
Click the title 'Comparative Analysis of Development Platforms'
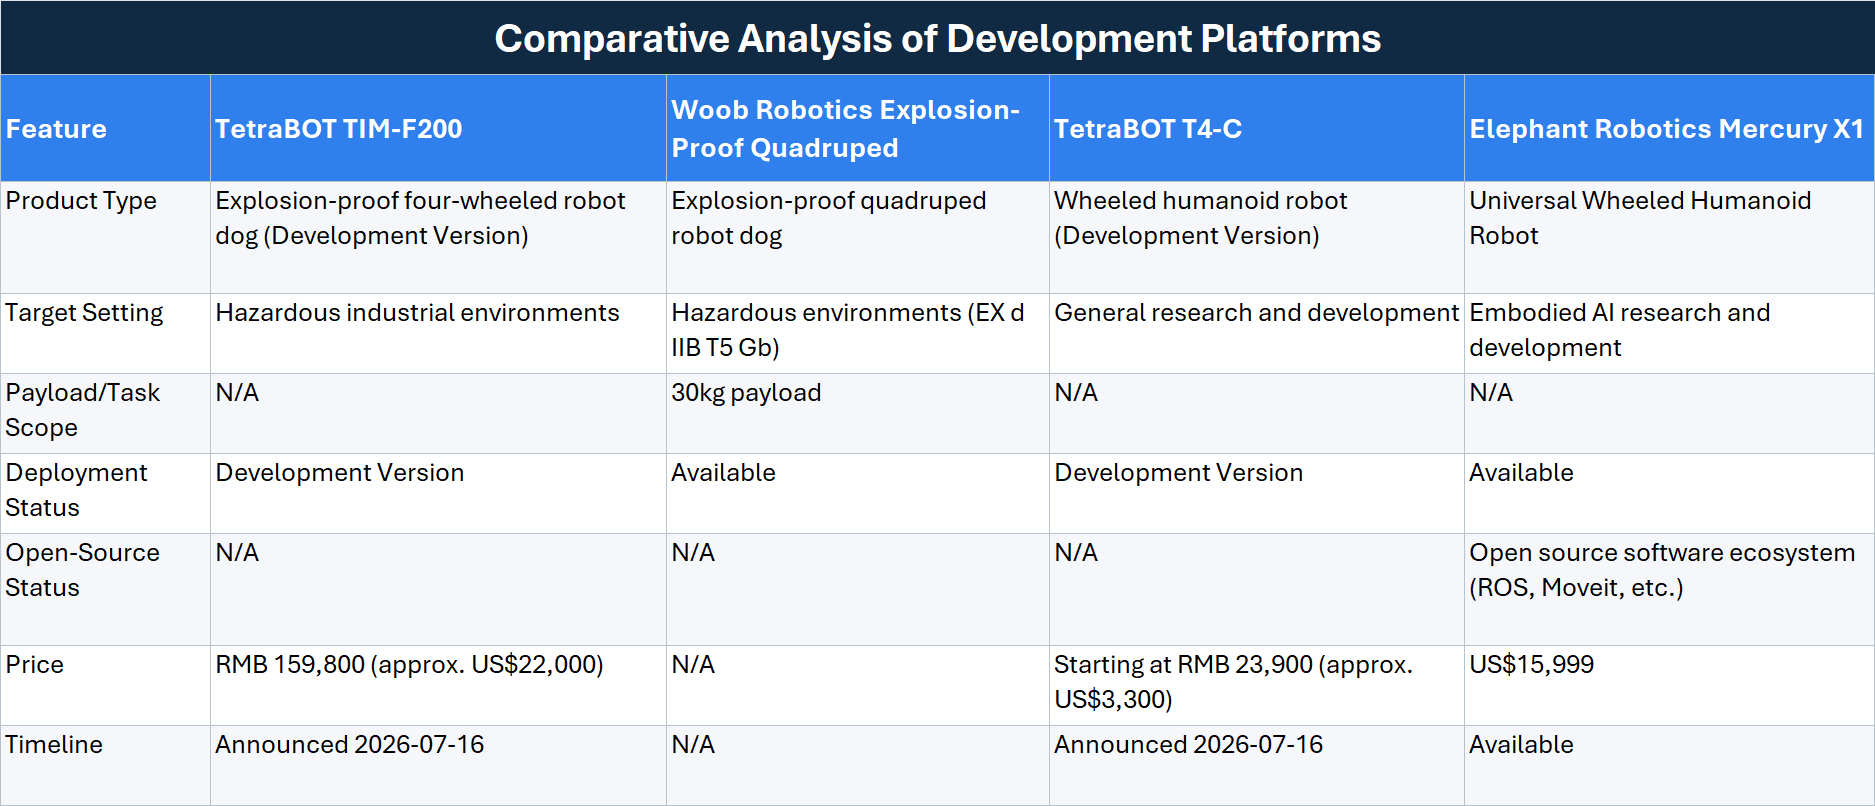[x=937, y=38]
